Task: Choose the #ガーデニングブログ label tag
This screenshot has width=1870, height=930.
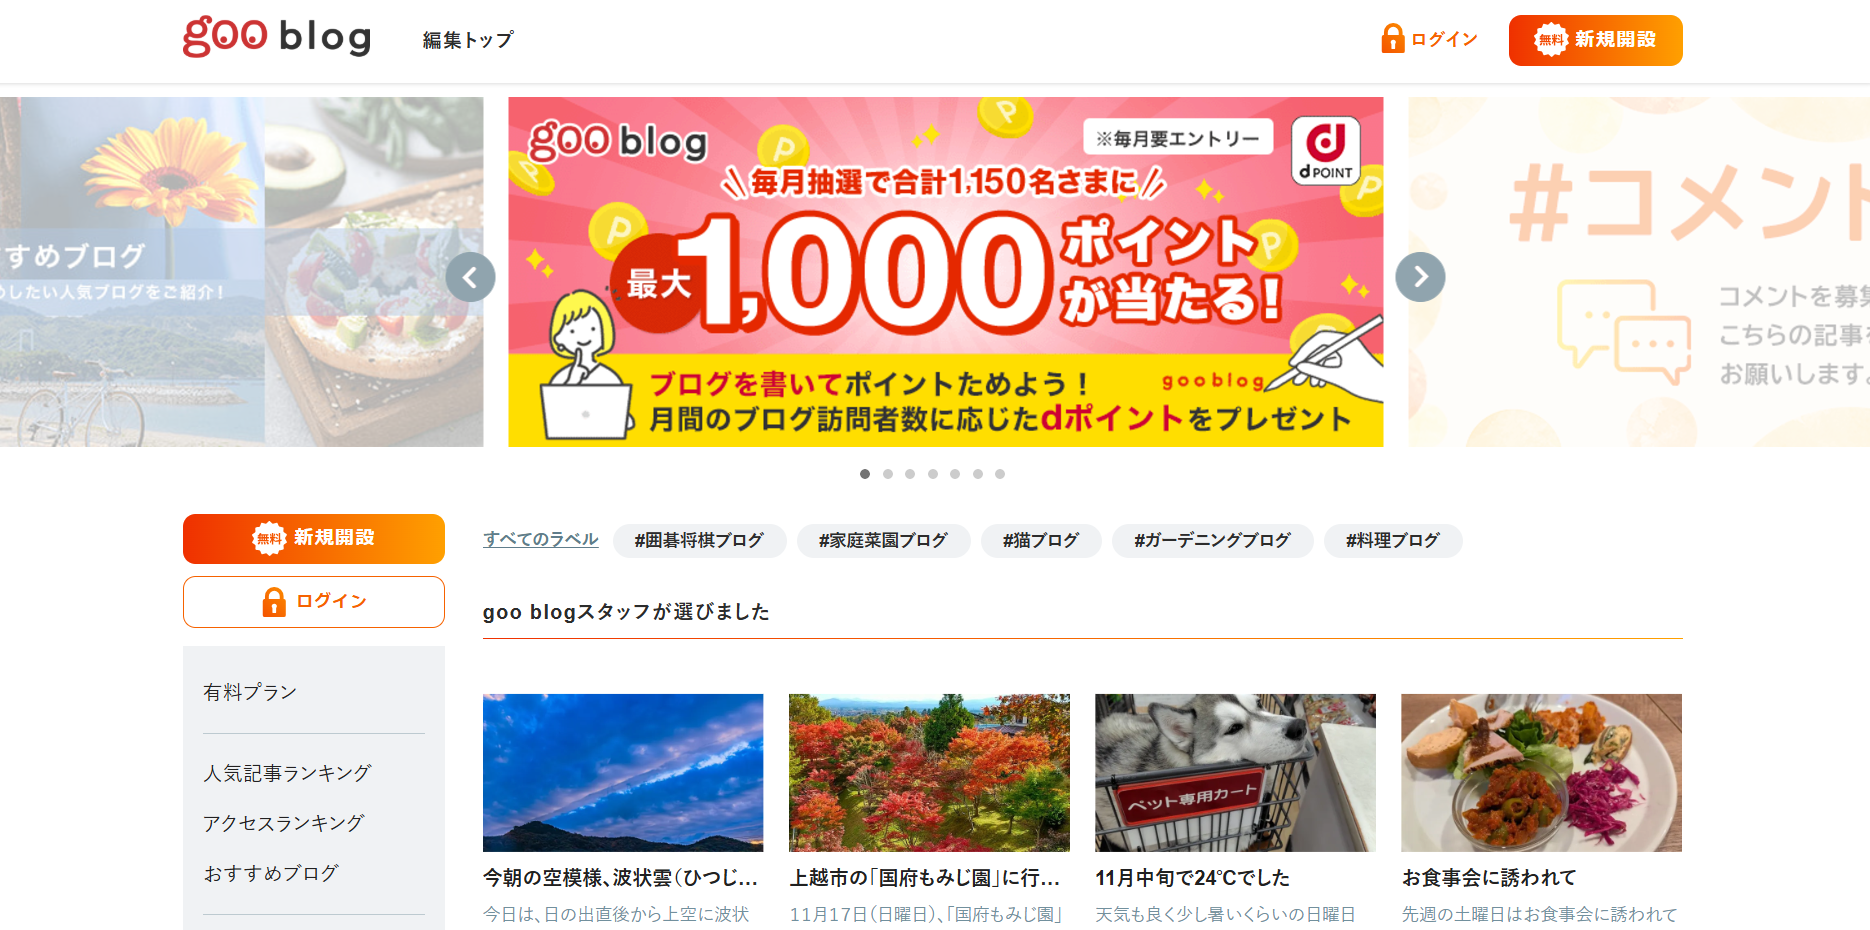Action: (1212, 541)
